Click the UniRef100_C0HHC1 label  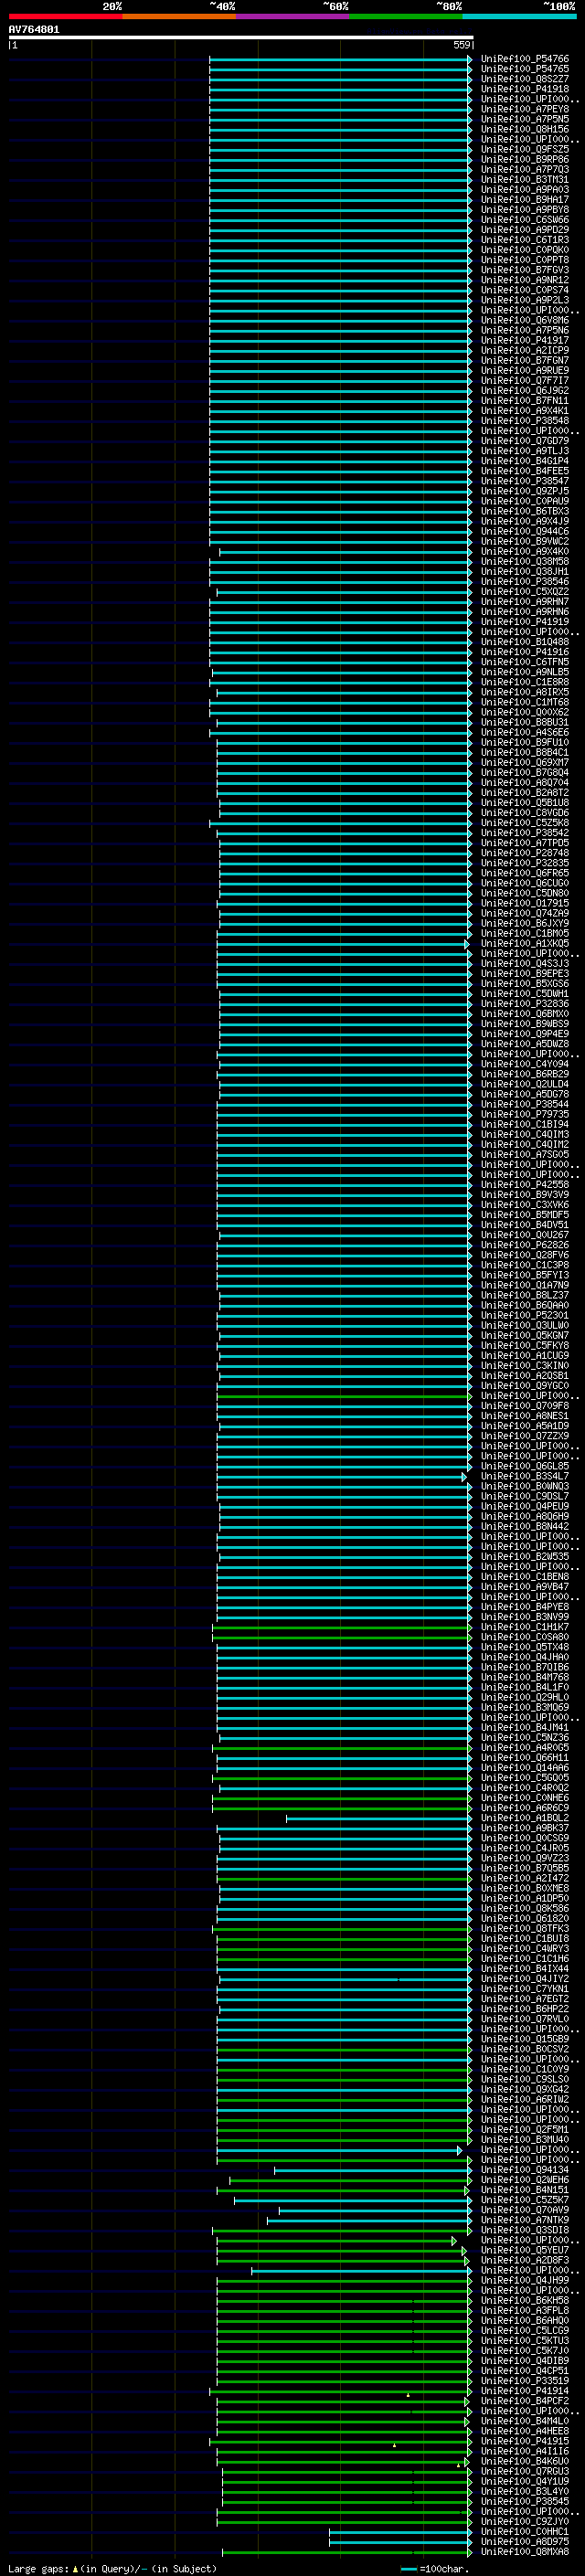click(x=524, y=2531)
